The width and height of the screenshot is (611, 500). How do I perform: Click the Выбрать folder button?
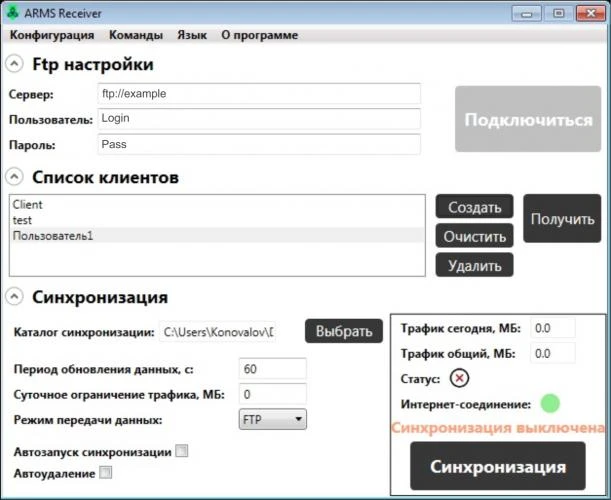coord(344,331)
